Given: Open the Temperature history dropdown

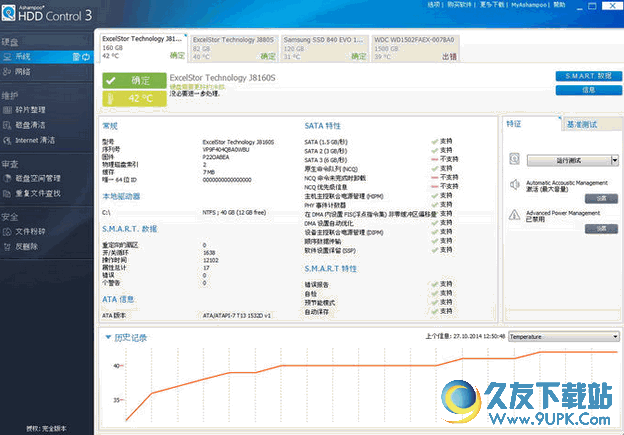Looking at the screenshot, I should tap(564, 337).
